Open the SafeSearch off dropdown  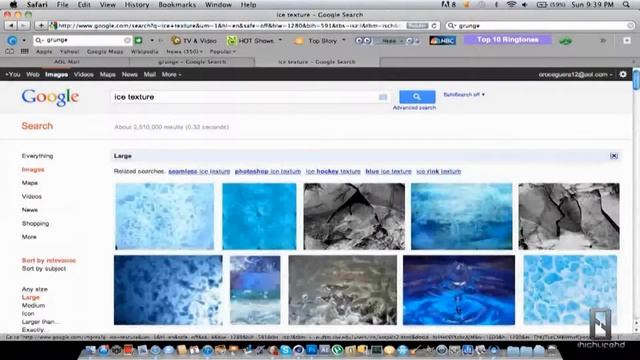(x=464, y=95)
